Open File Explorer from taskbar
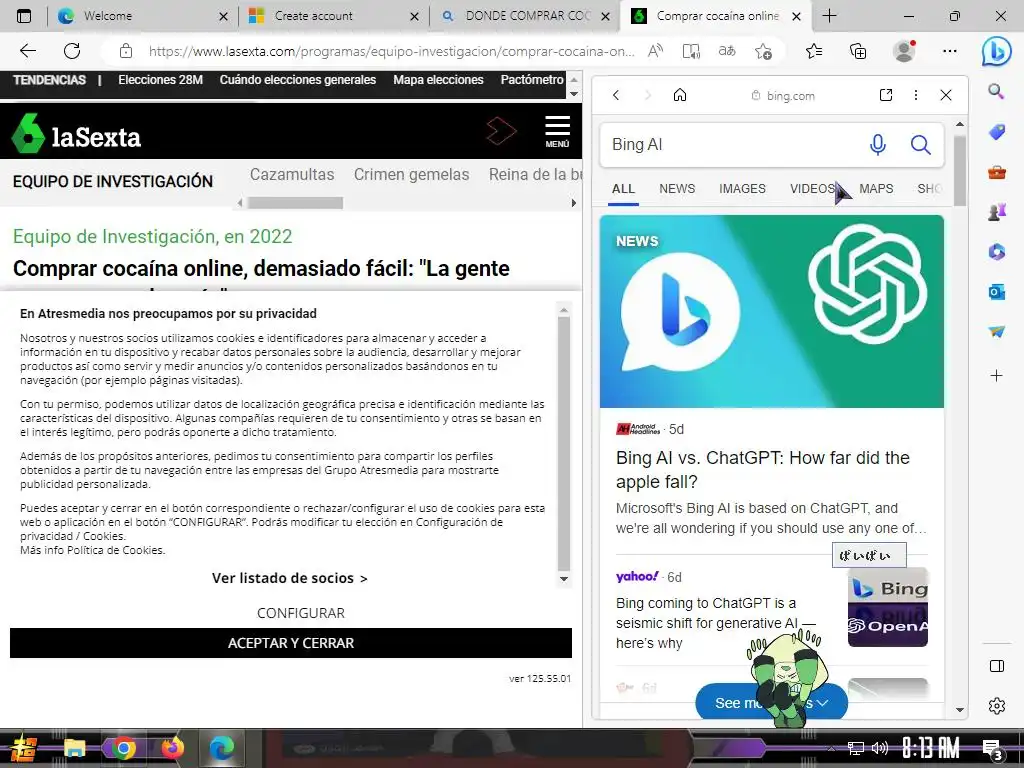Viewport: 1024px width, 768px height. [x=74, y=748]
